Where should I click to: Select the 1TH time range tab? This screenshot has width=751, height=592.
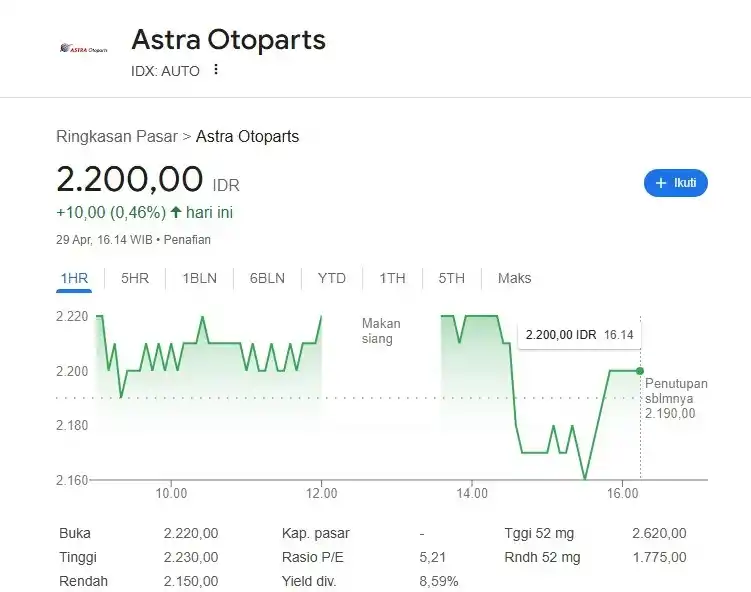392,278
